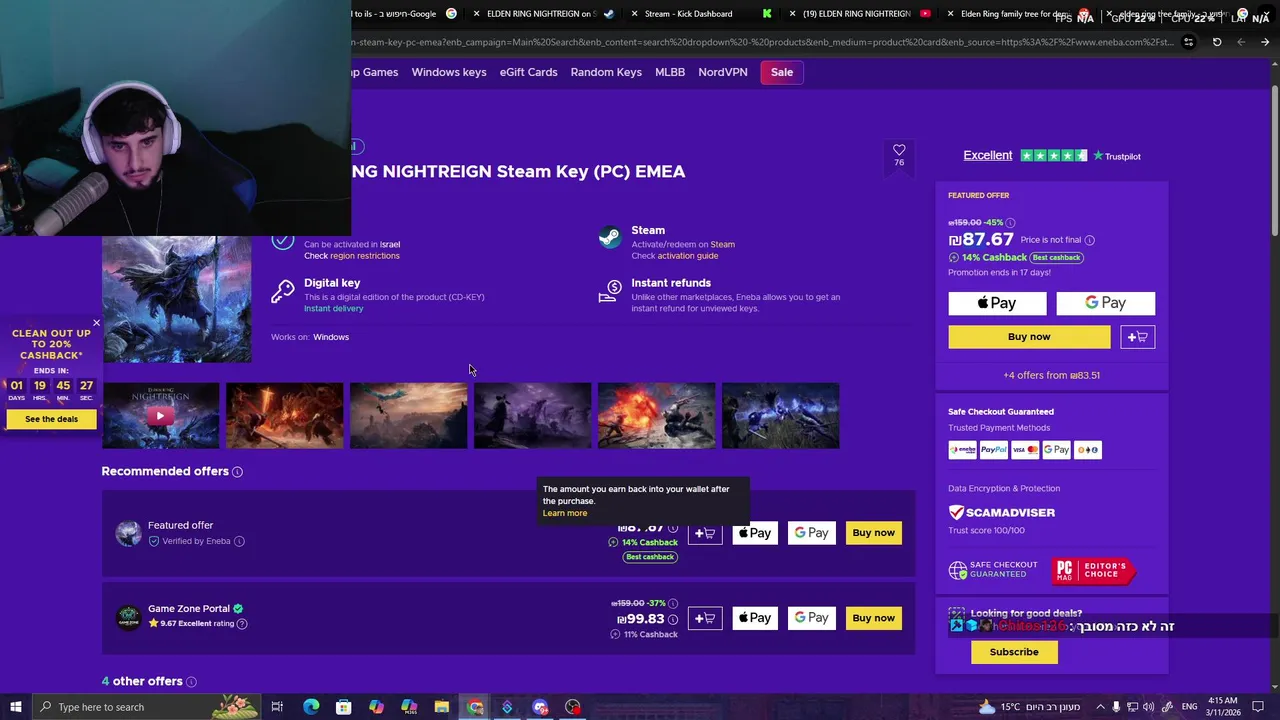The image size is (1280, 720).
Task: Show info beside Game Zone Portal 99.83 price
Action: [673, 619]
